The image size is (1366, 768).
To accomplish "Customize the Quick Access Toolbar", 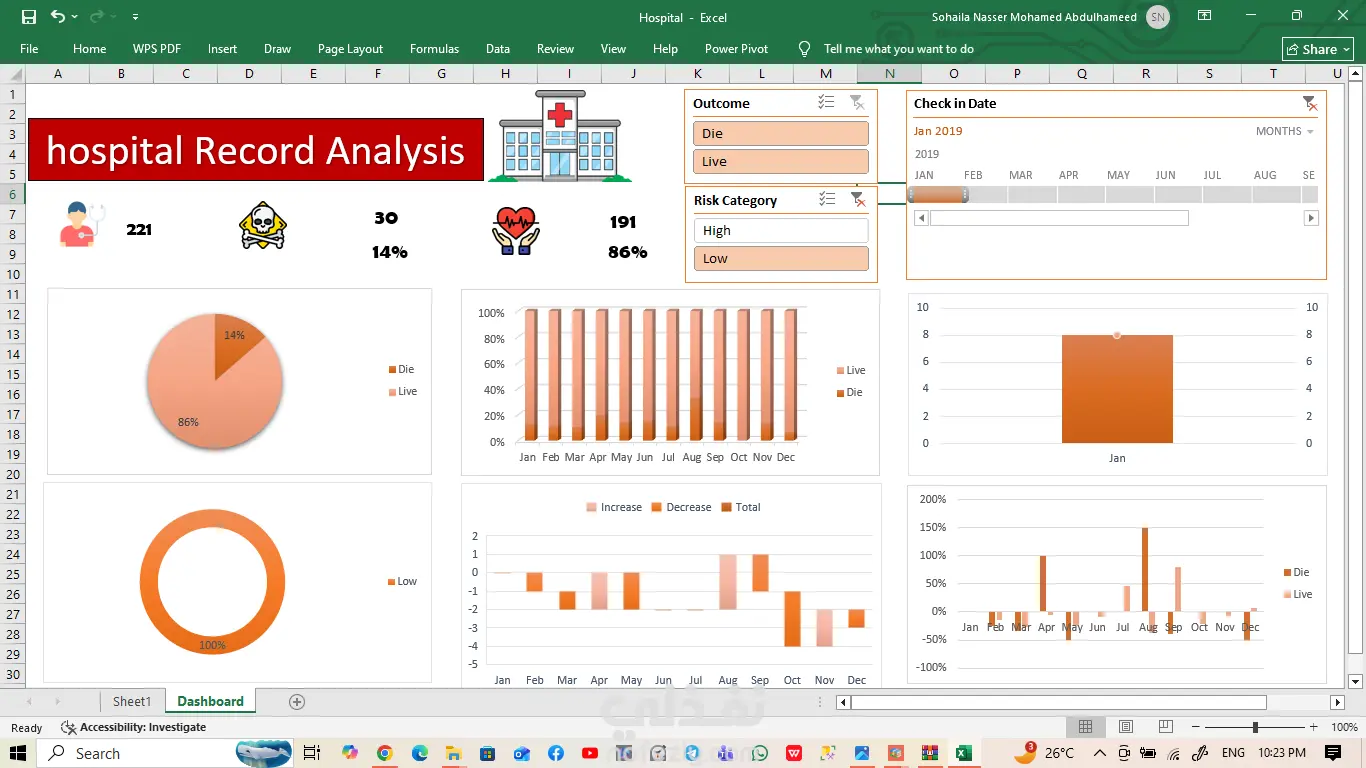I will click(135, 17).
